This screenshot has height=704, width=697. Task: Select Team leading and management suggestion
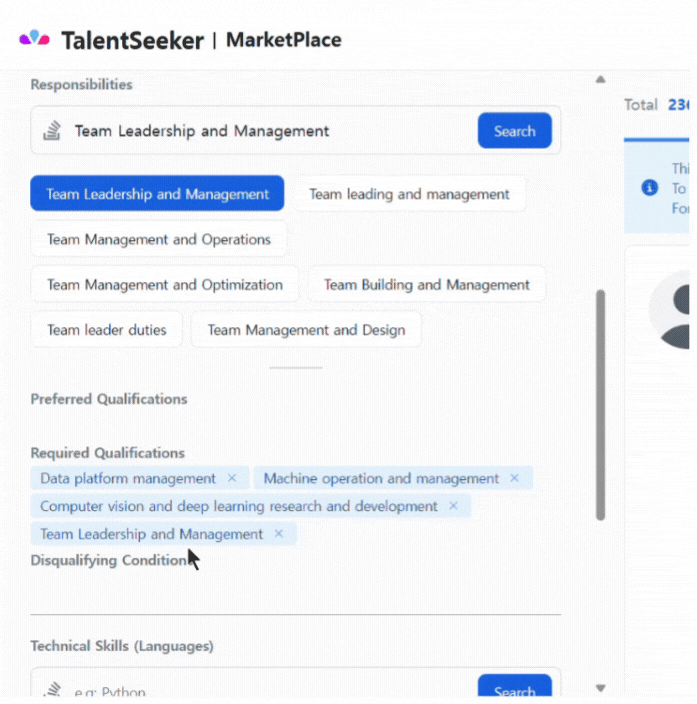pyautogui.click(x=409, y=194)
